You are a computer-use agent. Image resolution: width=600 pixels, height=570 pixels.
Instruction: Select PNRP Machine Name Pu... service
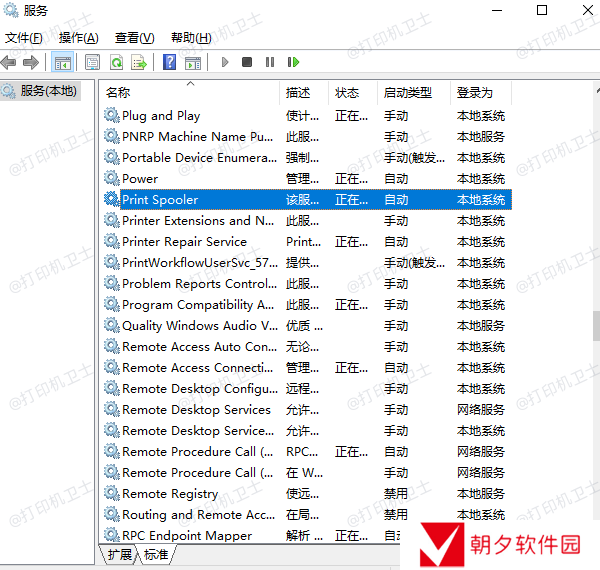[x=197, y=137]
